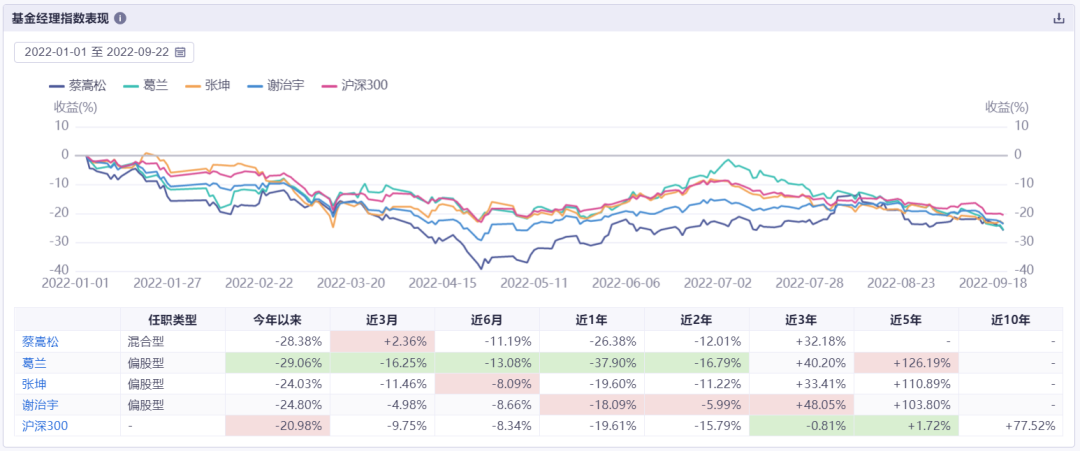Click the info icon beside 基金经理指数表现
The height and width of the screenshot is (451, 1080).
120,19
